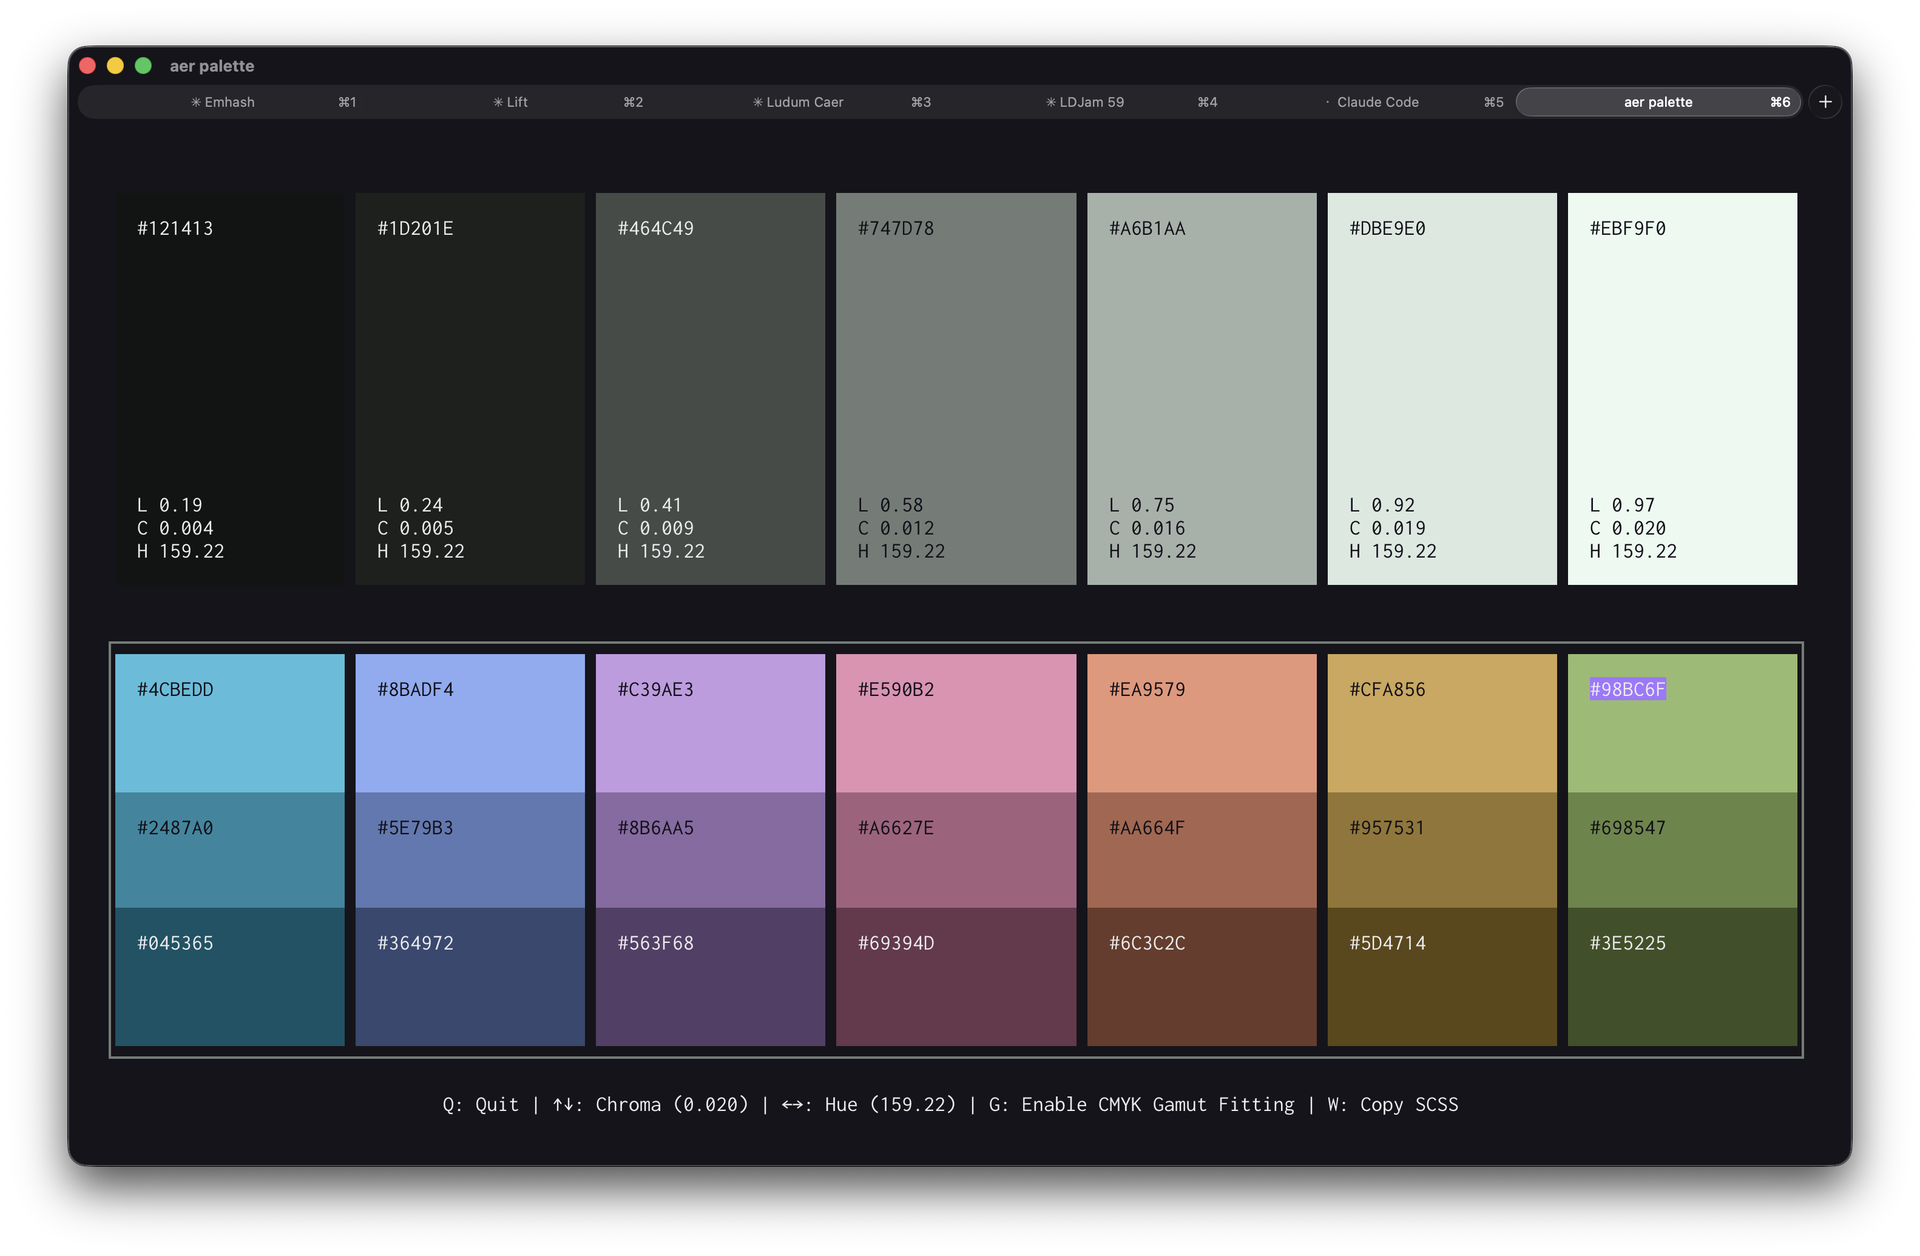Select the aer palette tab
This screenshot has width=1920, height=1256.
coord(1658,102)
